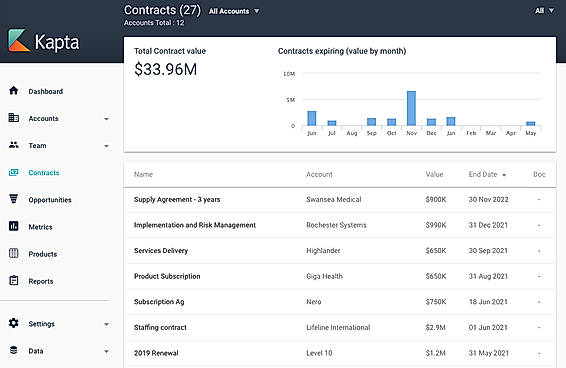
Task: Click the $1.2M value cell
Action: pos(435,353)
